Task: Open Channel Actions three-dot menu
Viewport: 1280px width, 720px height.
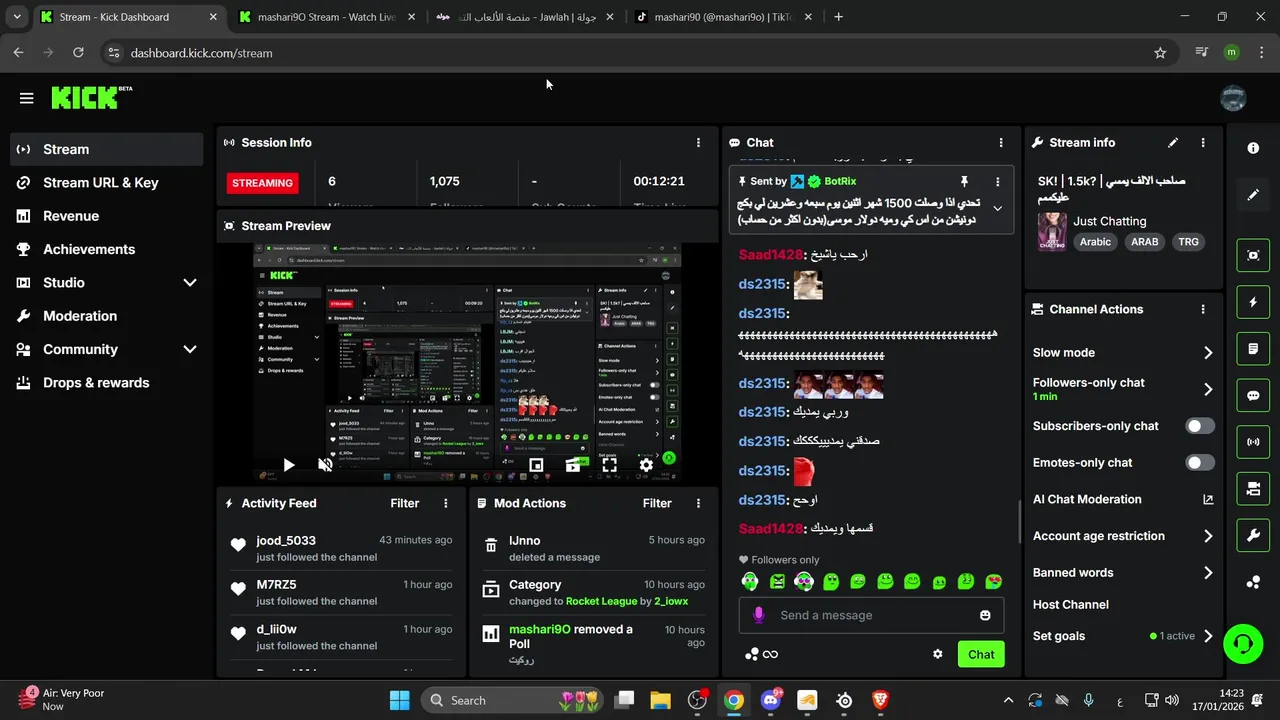Action: pyautogui.click(x=1203, y=310)
